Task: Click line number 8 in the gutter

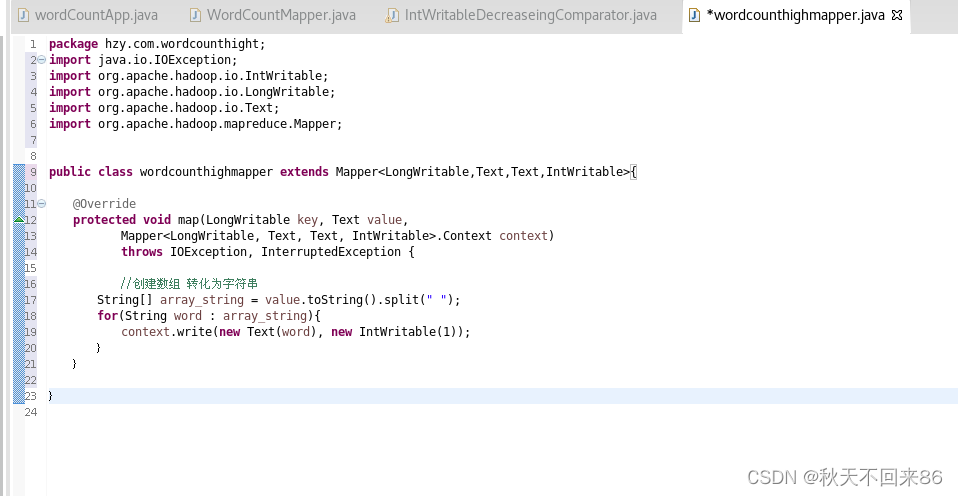Action: (33, 156)
